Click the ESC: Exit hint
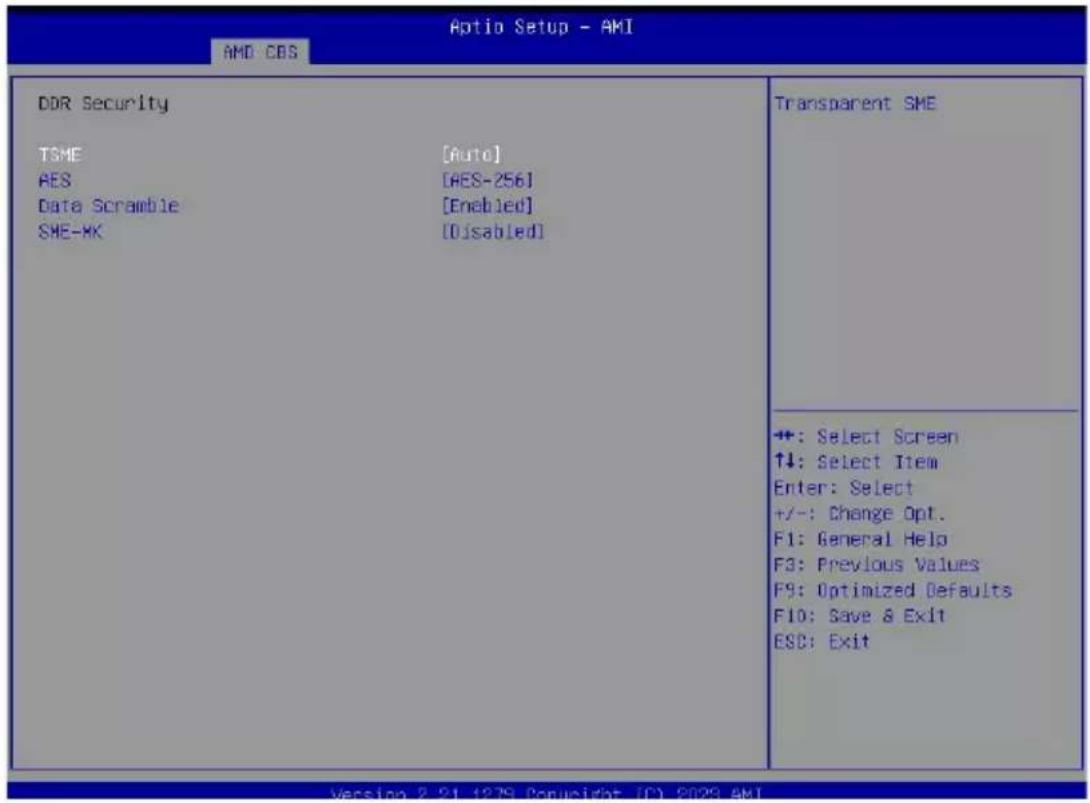 [822, 642]
